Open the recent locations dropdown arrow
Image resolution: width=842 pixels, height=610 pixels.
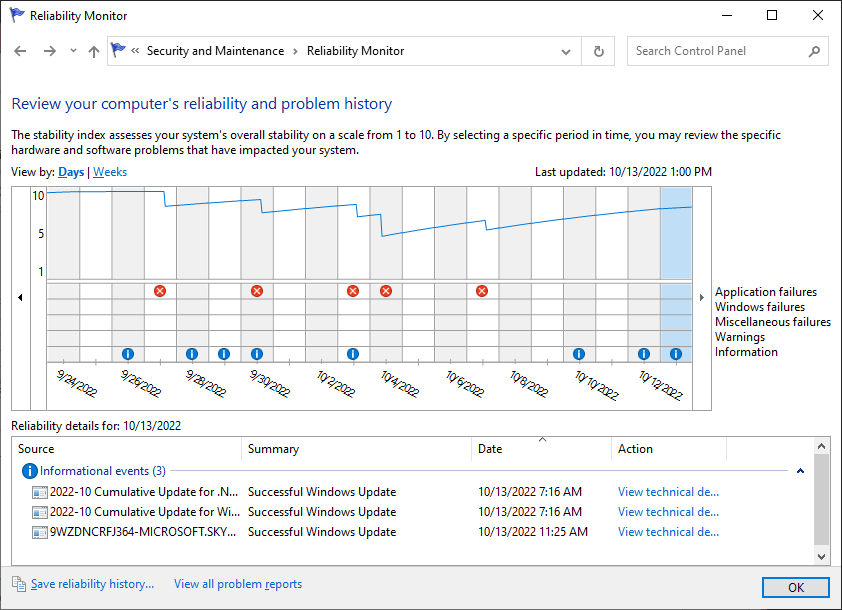click(74, 51)
